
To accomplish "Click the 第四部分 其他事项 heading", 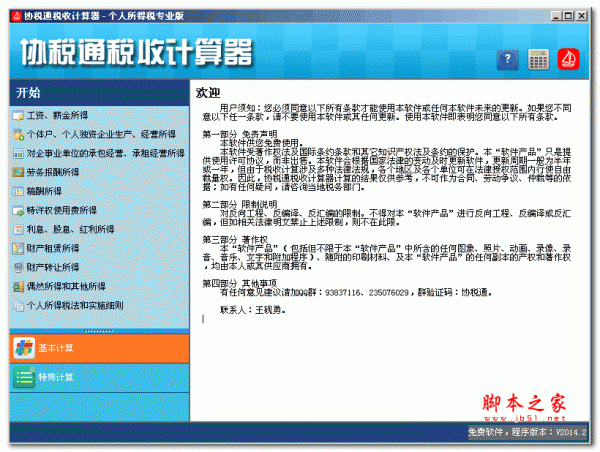I will coord(240,284).
